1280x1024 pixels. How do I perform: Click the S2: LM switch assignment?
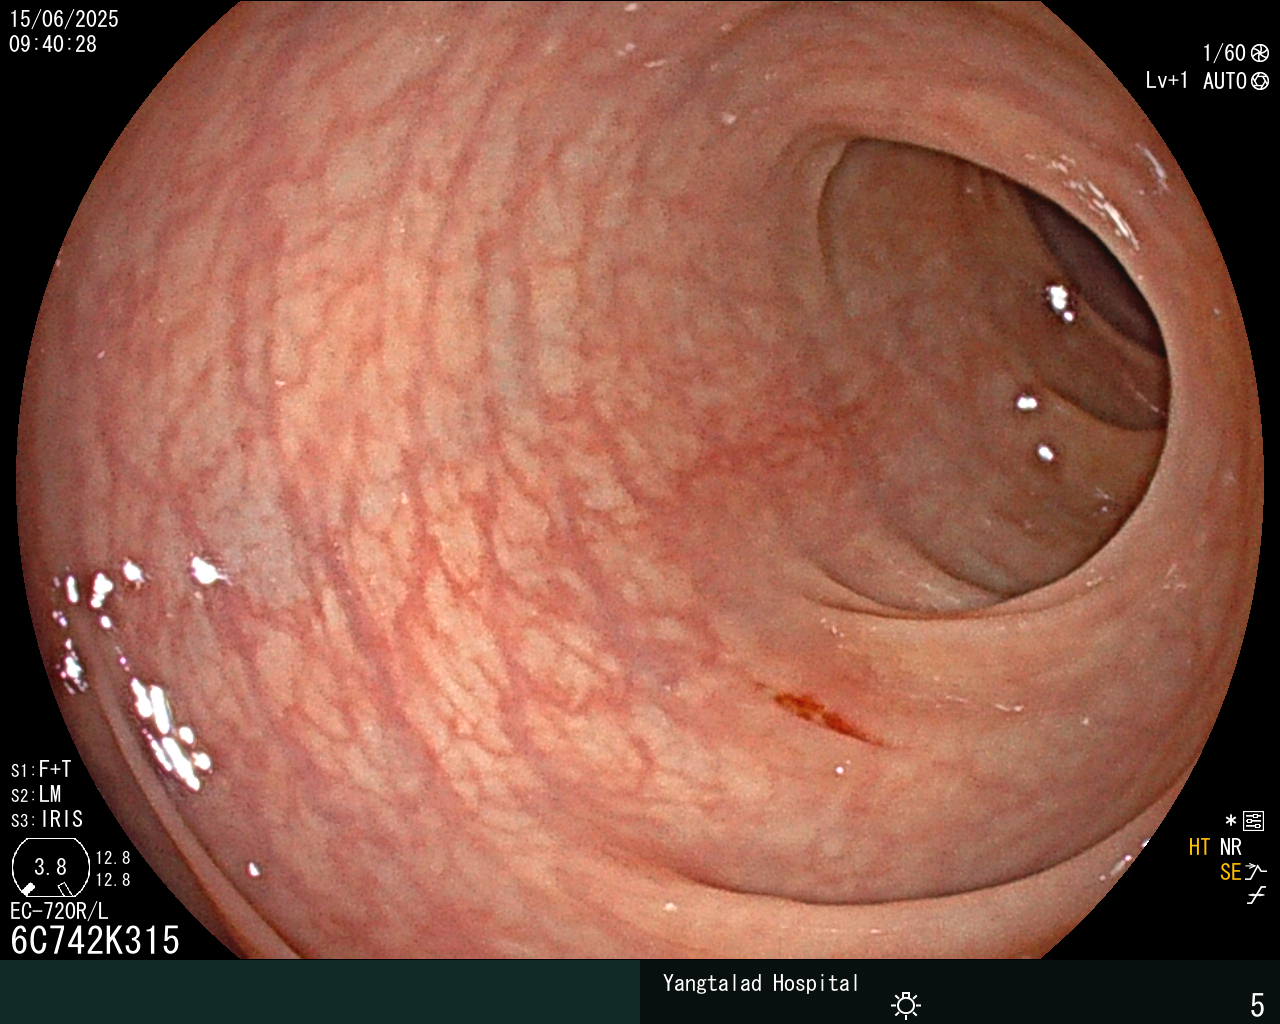pyautogui.click(x=36, y=795)
